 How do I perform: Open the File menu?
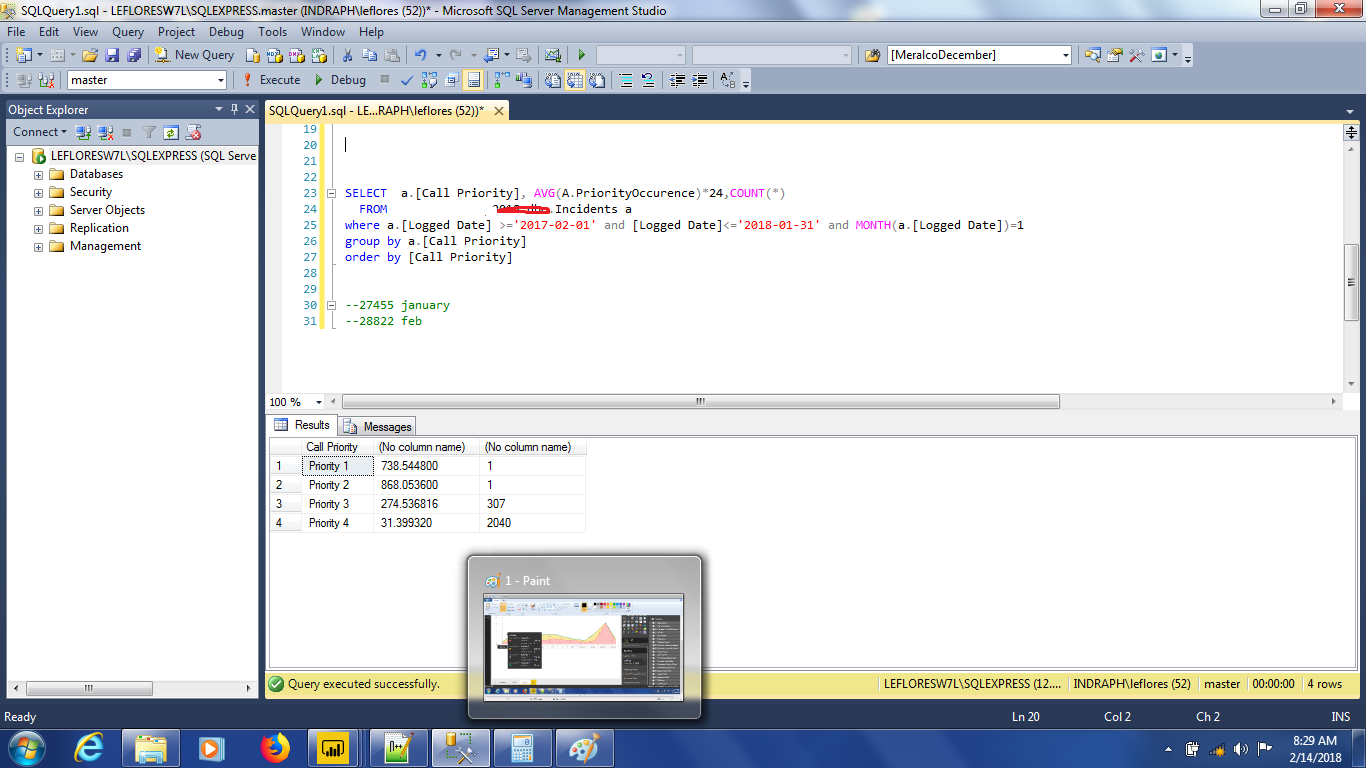16,32
